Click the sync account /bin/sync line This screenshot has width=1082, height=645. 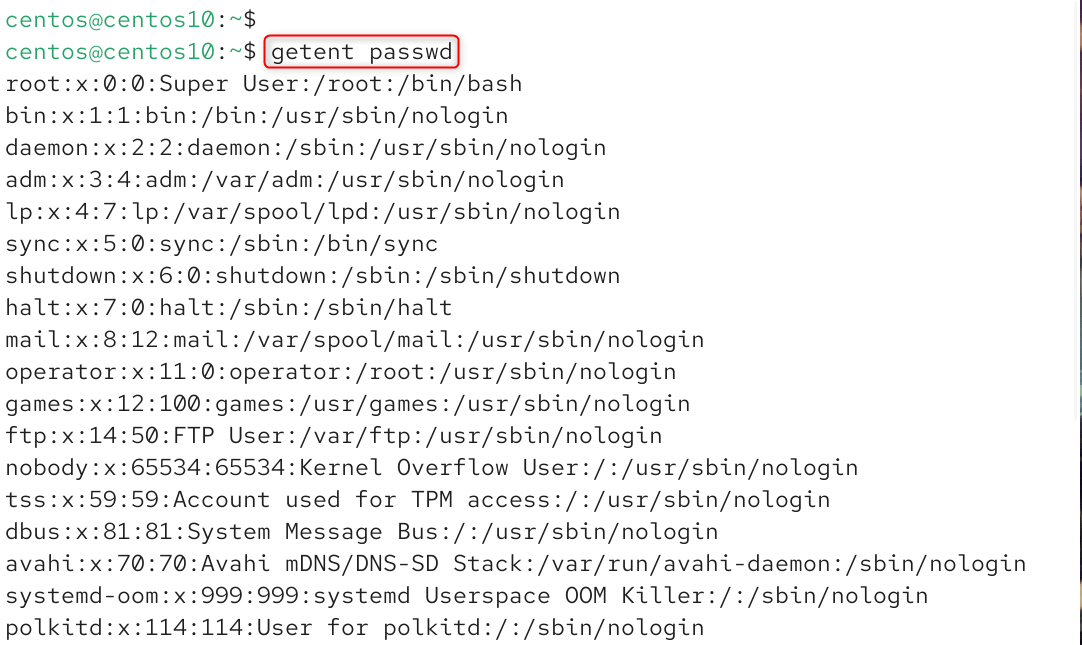(221, 244)
